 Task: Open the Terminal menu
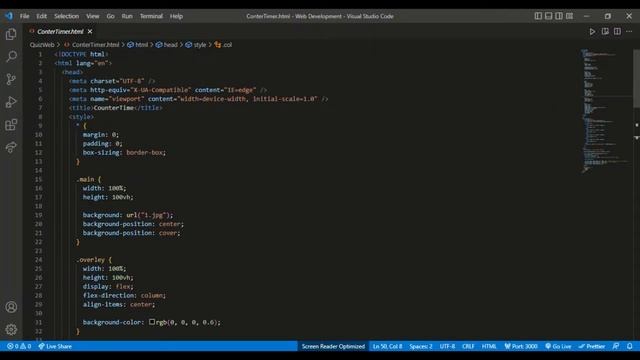[x=151, y=16]
